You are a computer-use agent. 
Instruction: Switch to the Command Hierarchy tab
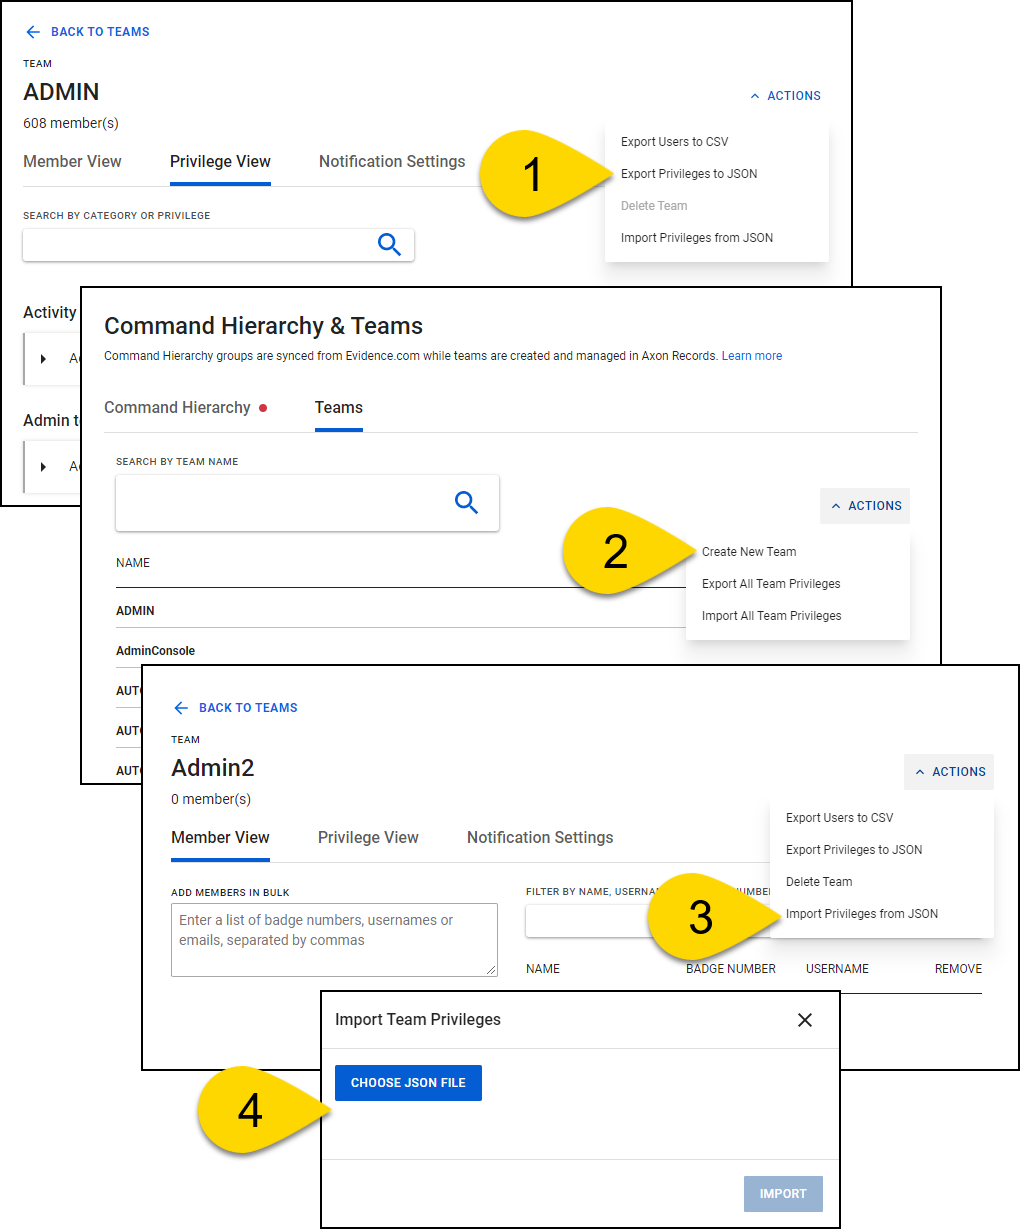(177, 407)
